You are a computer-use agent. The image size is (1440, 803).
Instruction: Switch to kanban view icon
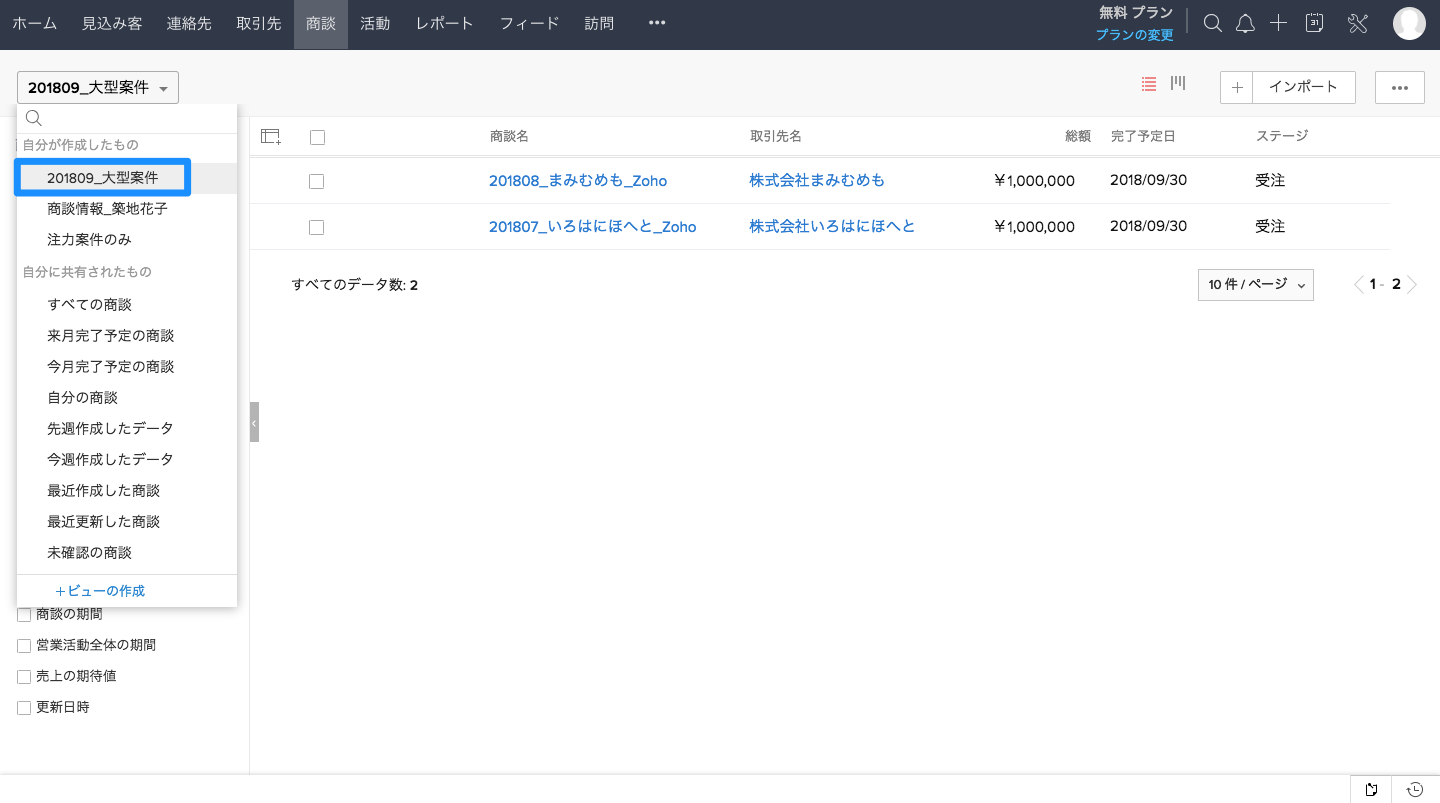click(x=1178, y=83)
